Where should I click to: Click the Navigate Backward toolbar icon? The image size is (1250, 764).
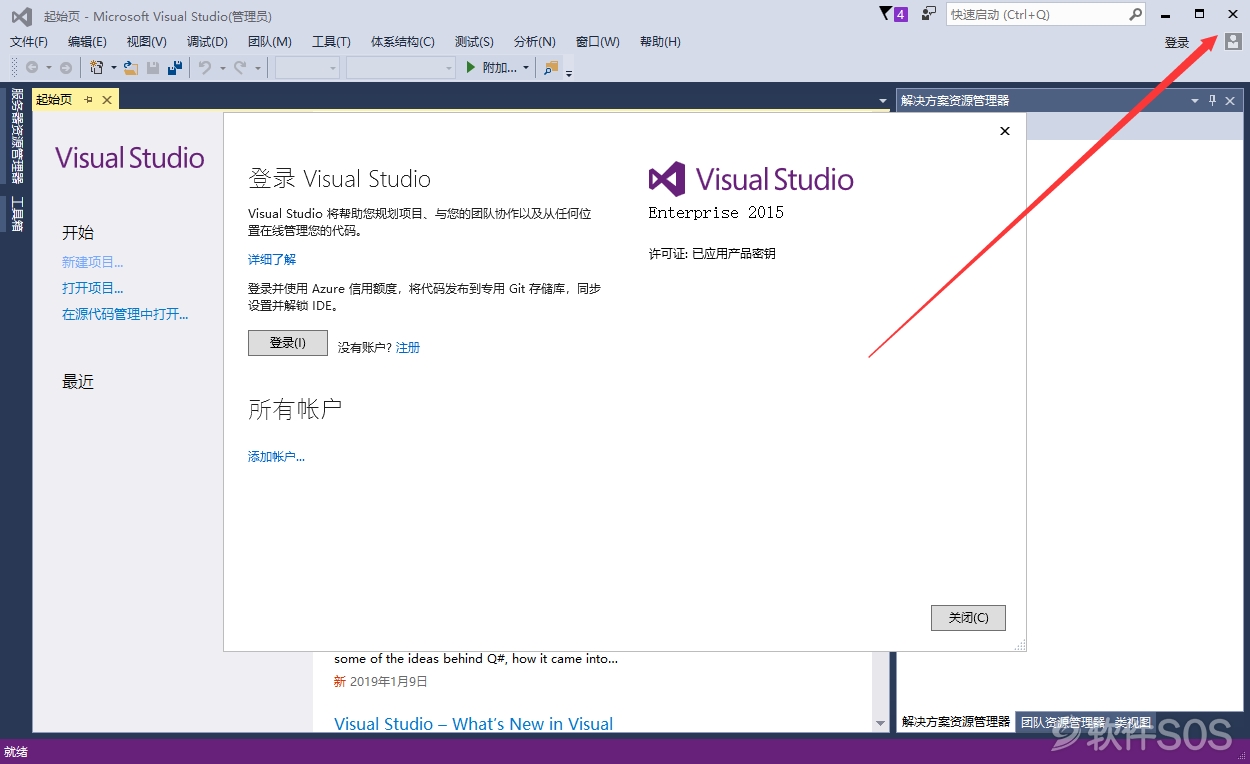(32, 68)
